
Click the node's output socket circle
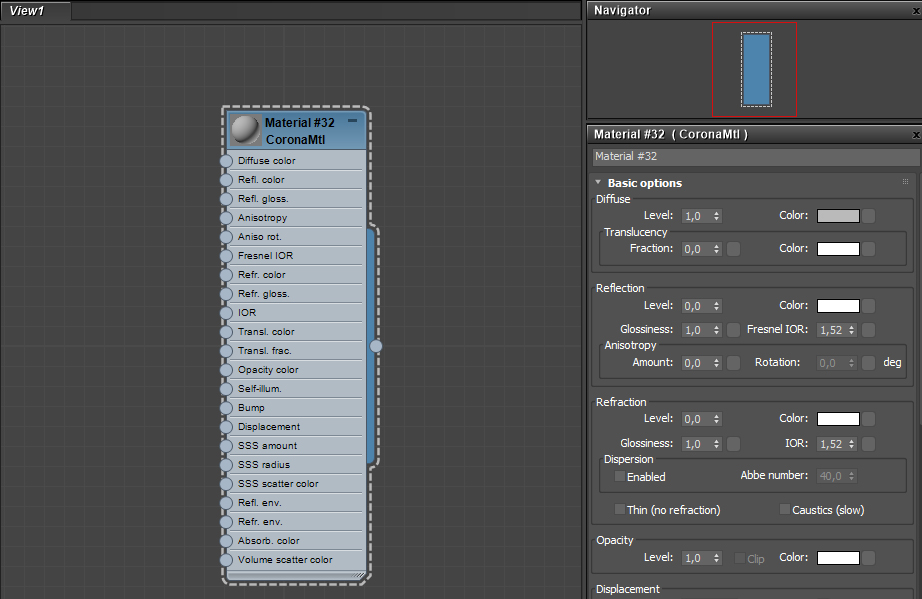[376, 346]
